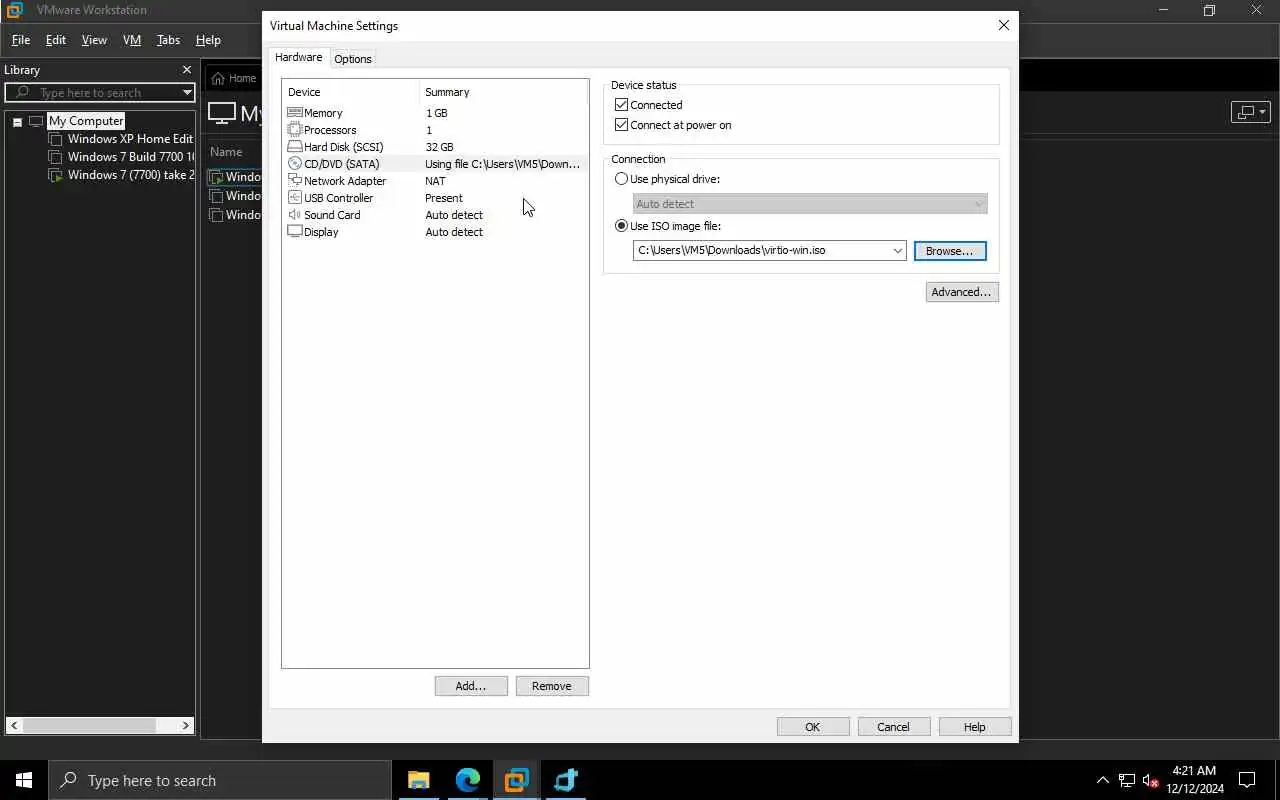Click the NAT summary value
1280x800 pixels.
pos(436,181)
